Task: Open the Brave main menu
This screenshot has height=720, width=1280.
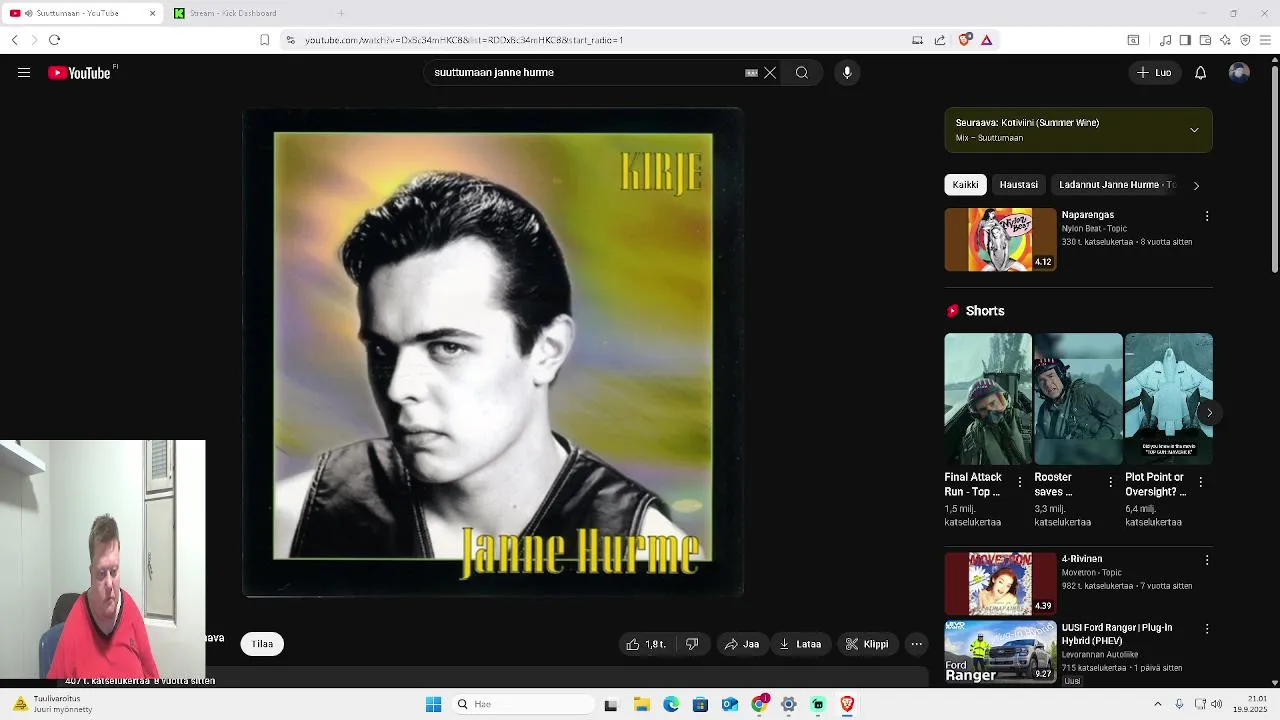Action: click(x=1265, y=40)
